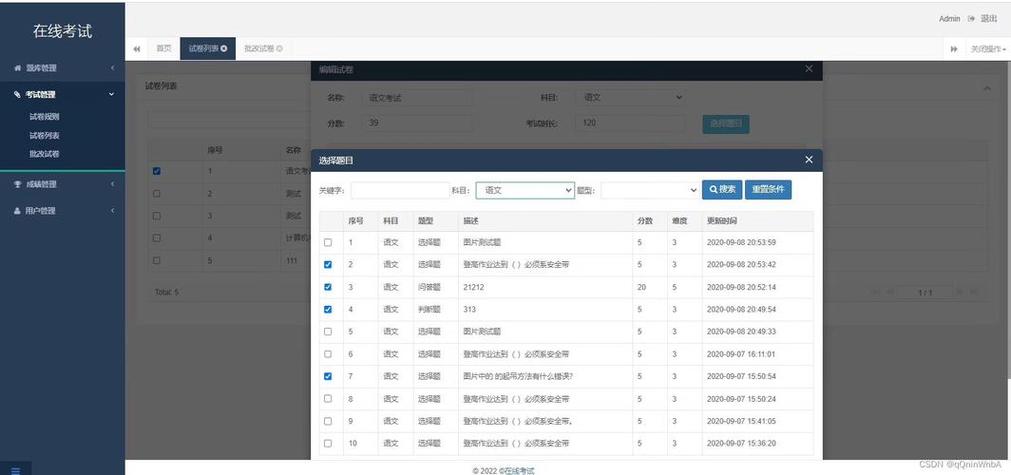Close the 试卷列表 tab via its x icon

[x=224, y=48]
